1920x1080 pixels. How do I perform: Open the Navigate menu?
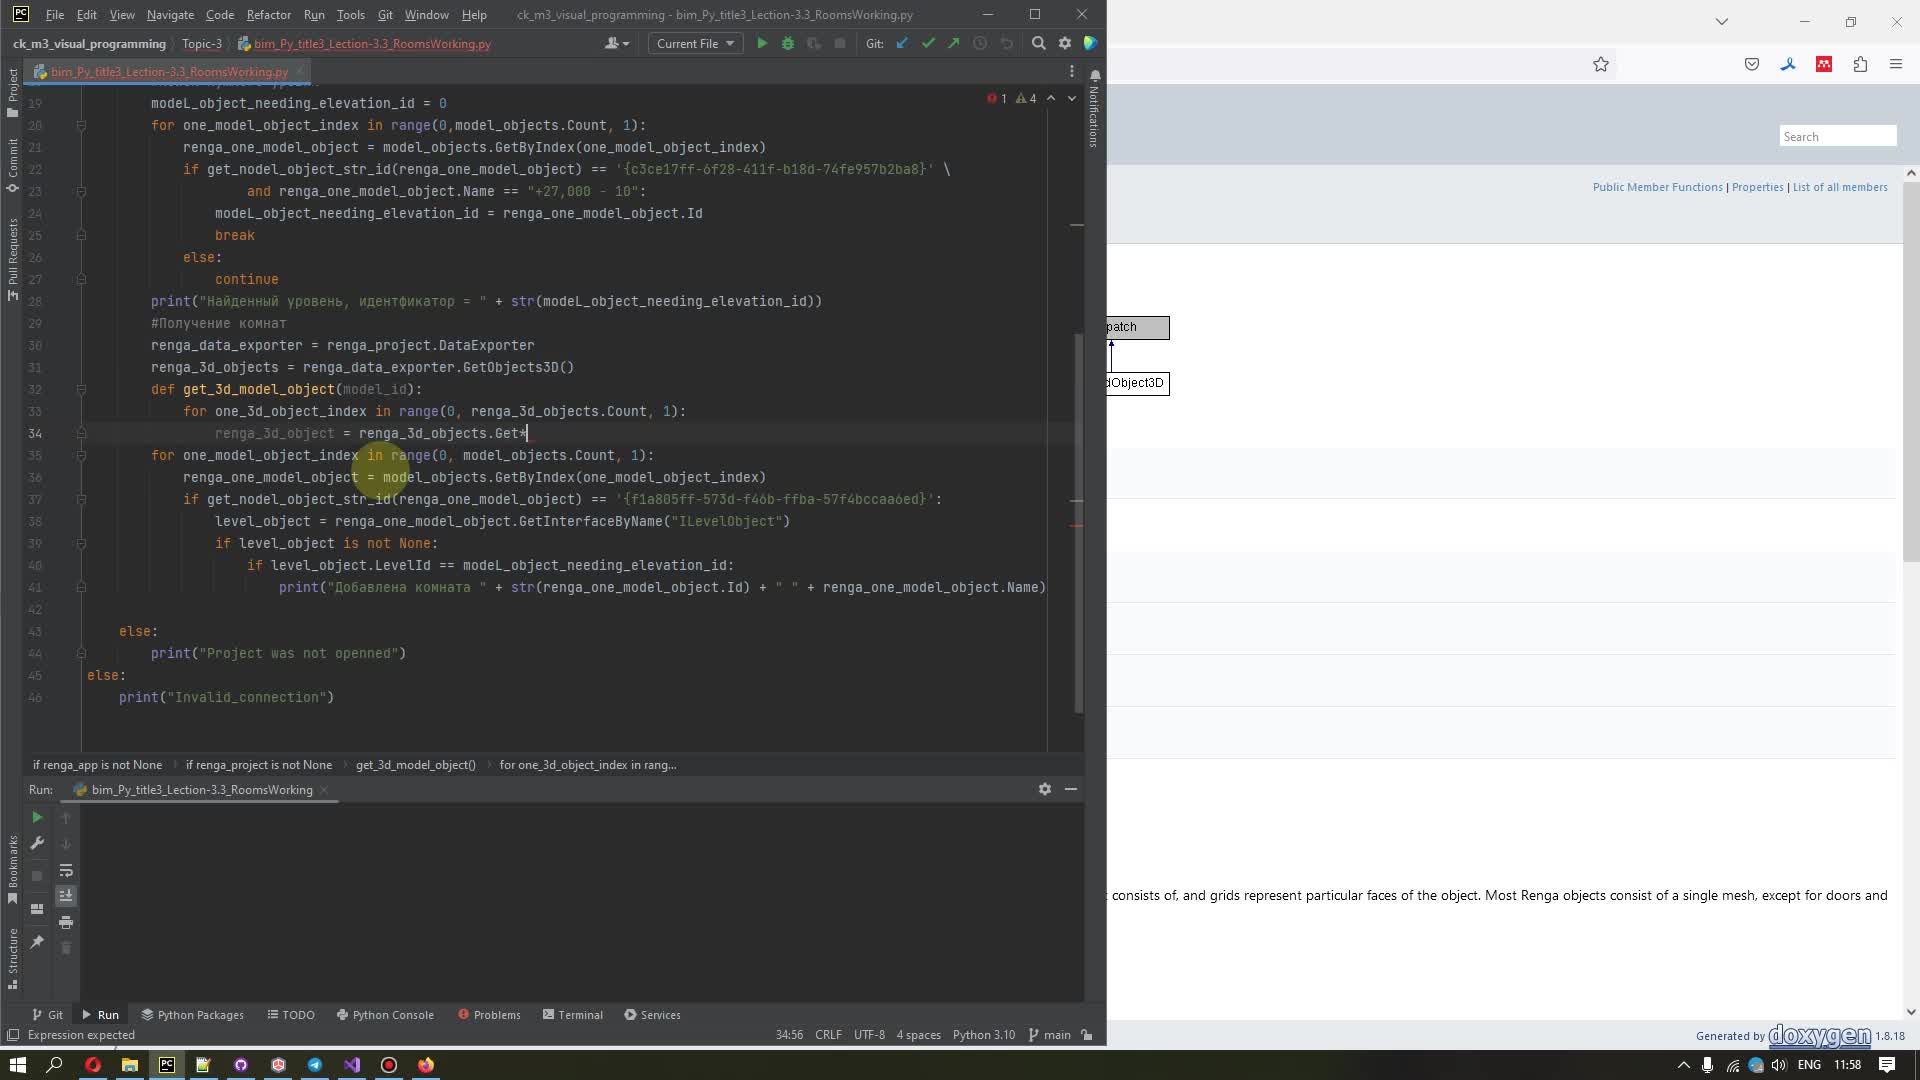click(x=170, y=15)
